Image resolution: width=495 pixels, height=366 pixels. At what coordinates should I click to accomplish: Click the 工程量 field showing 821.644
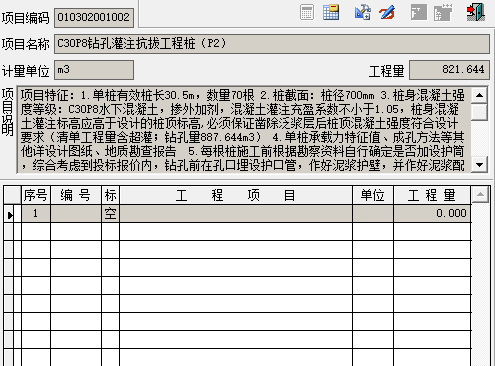click(449, 70)
